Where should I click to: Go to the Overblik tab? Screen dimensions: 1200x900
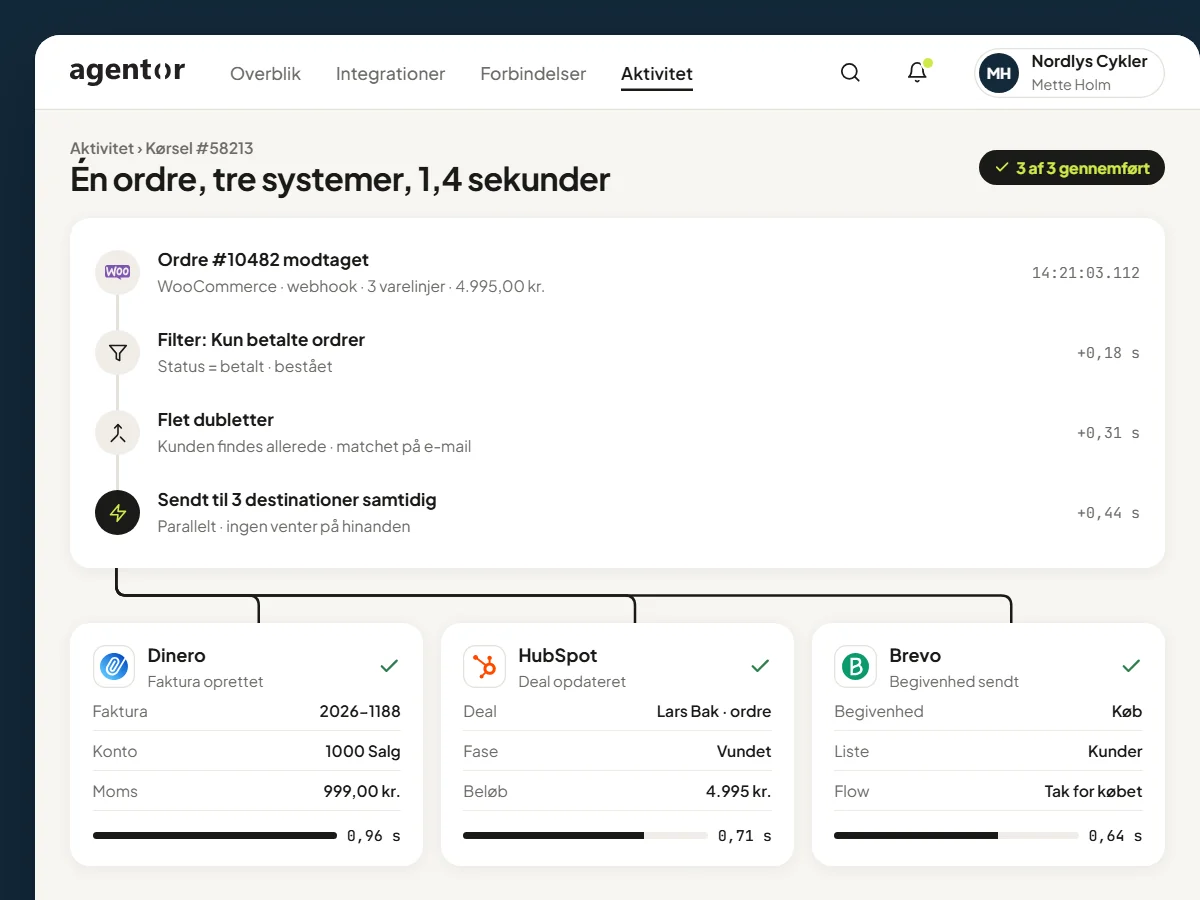[265, 74]
